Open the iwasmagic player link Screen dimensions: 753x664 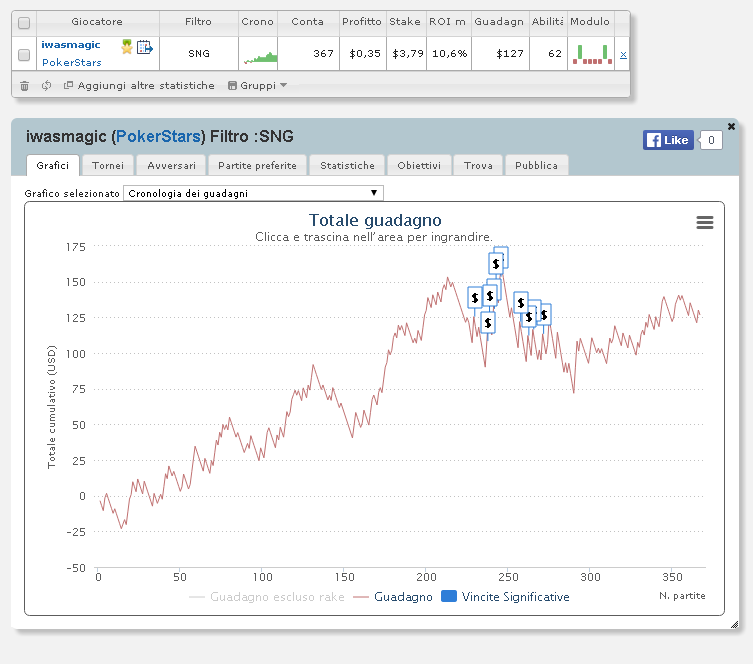point(71,45)
